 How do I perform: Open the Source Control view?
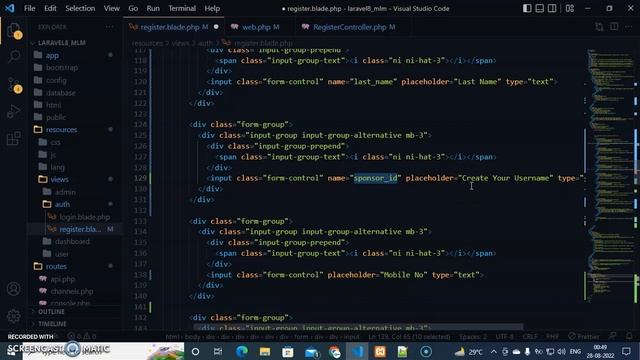13,84
